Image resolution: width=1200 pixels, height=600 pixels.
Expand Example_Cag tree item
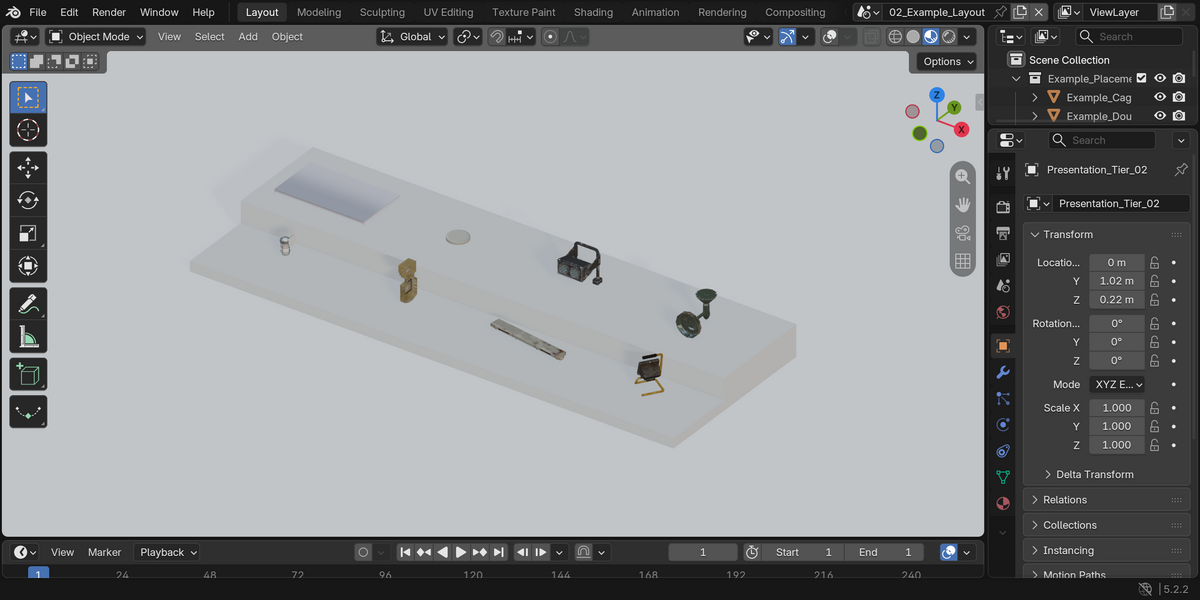[1035, 97]
